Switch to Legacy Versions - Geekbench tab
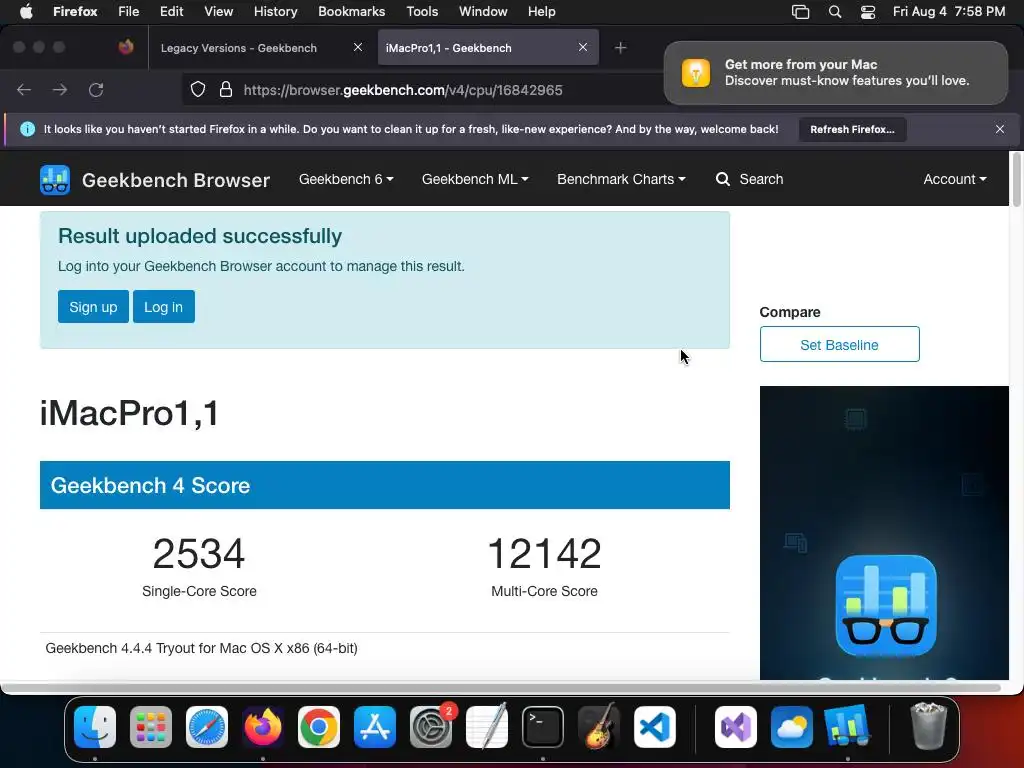The width and height of the screenshot is (1024, 768). [260, 48]
